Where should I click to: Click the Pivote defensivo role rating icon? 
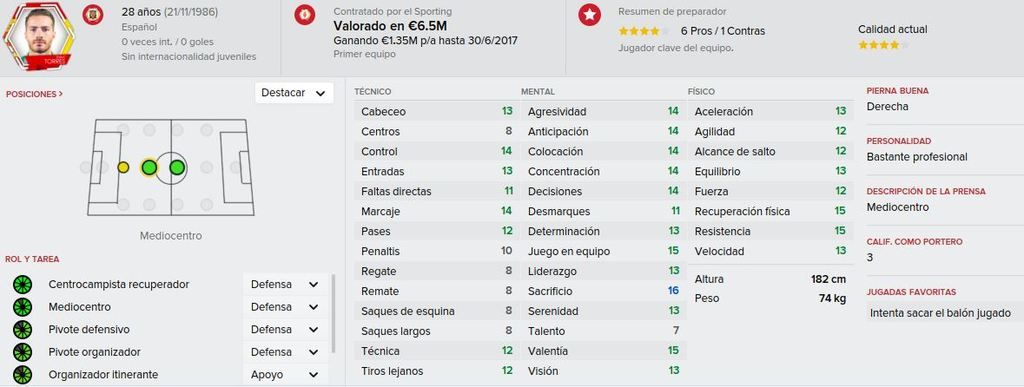pos(22,330)
